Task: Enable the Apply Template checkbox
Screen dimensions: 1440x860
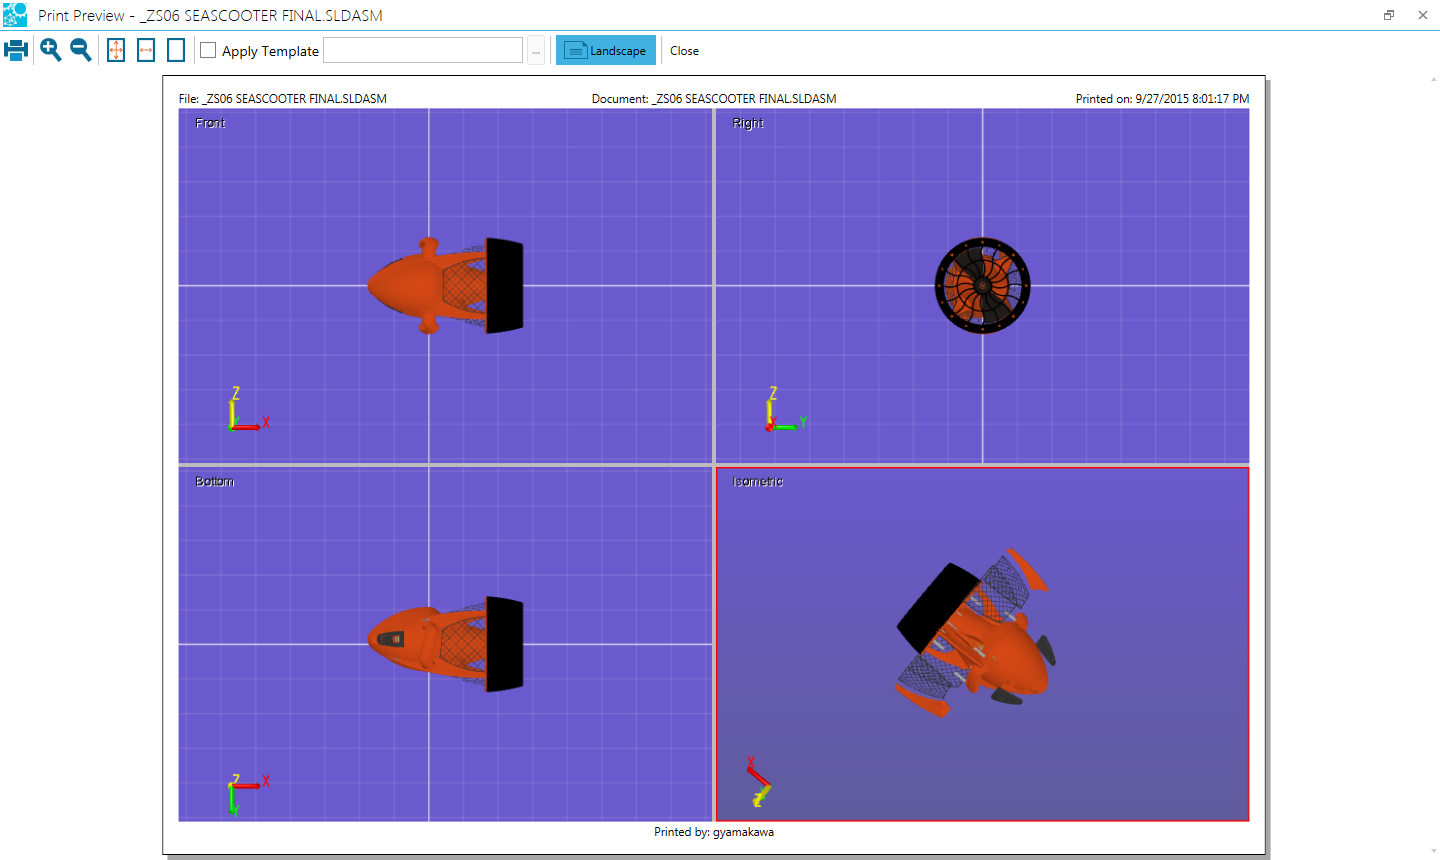Action: (208, 50)
